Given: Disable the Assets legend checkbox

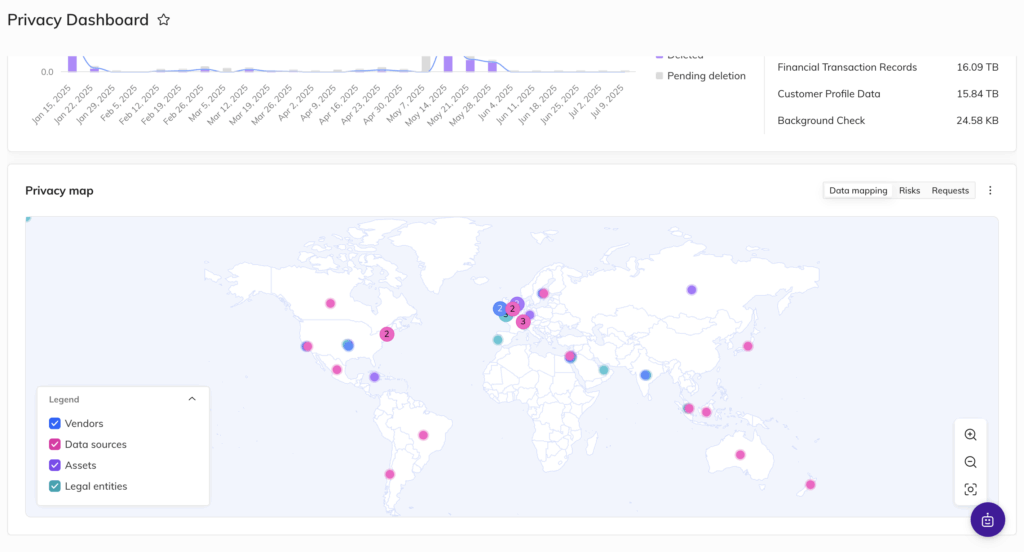Looking at the screenshot, I should 55,466.
